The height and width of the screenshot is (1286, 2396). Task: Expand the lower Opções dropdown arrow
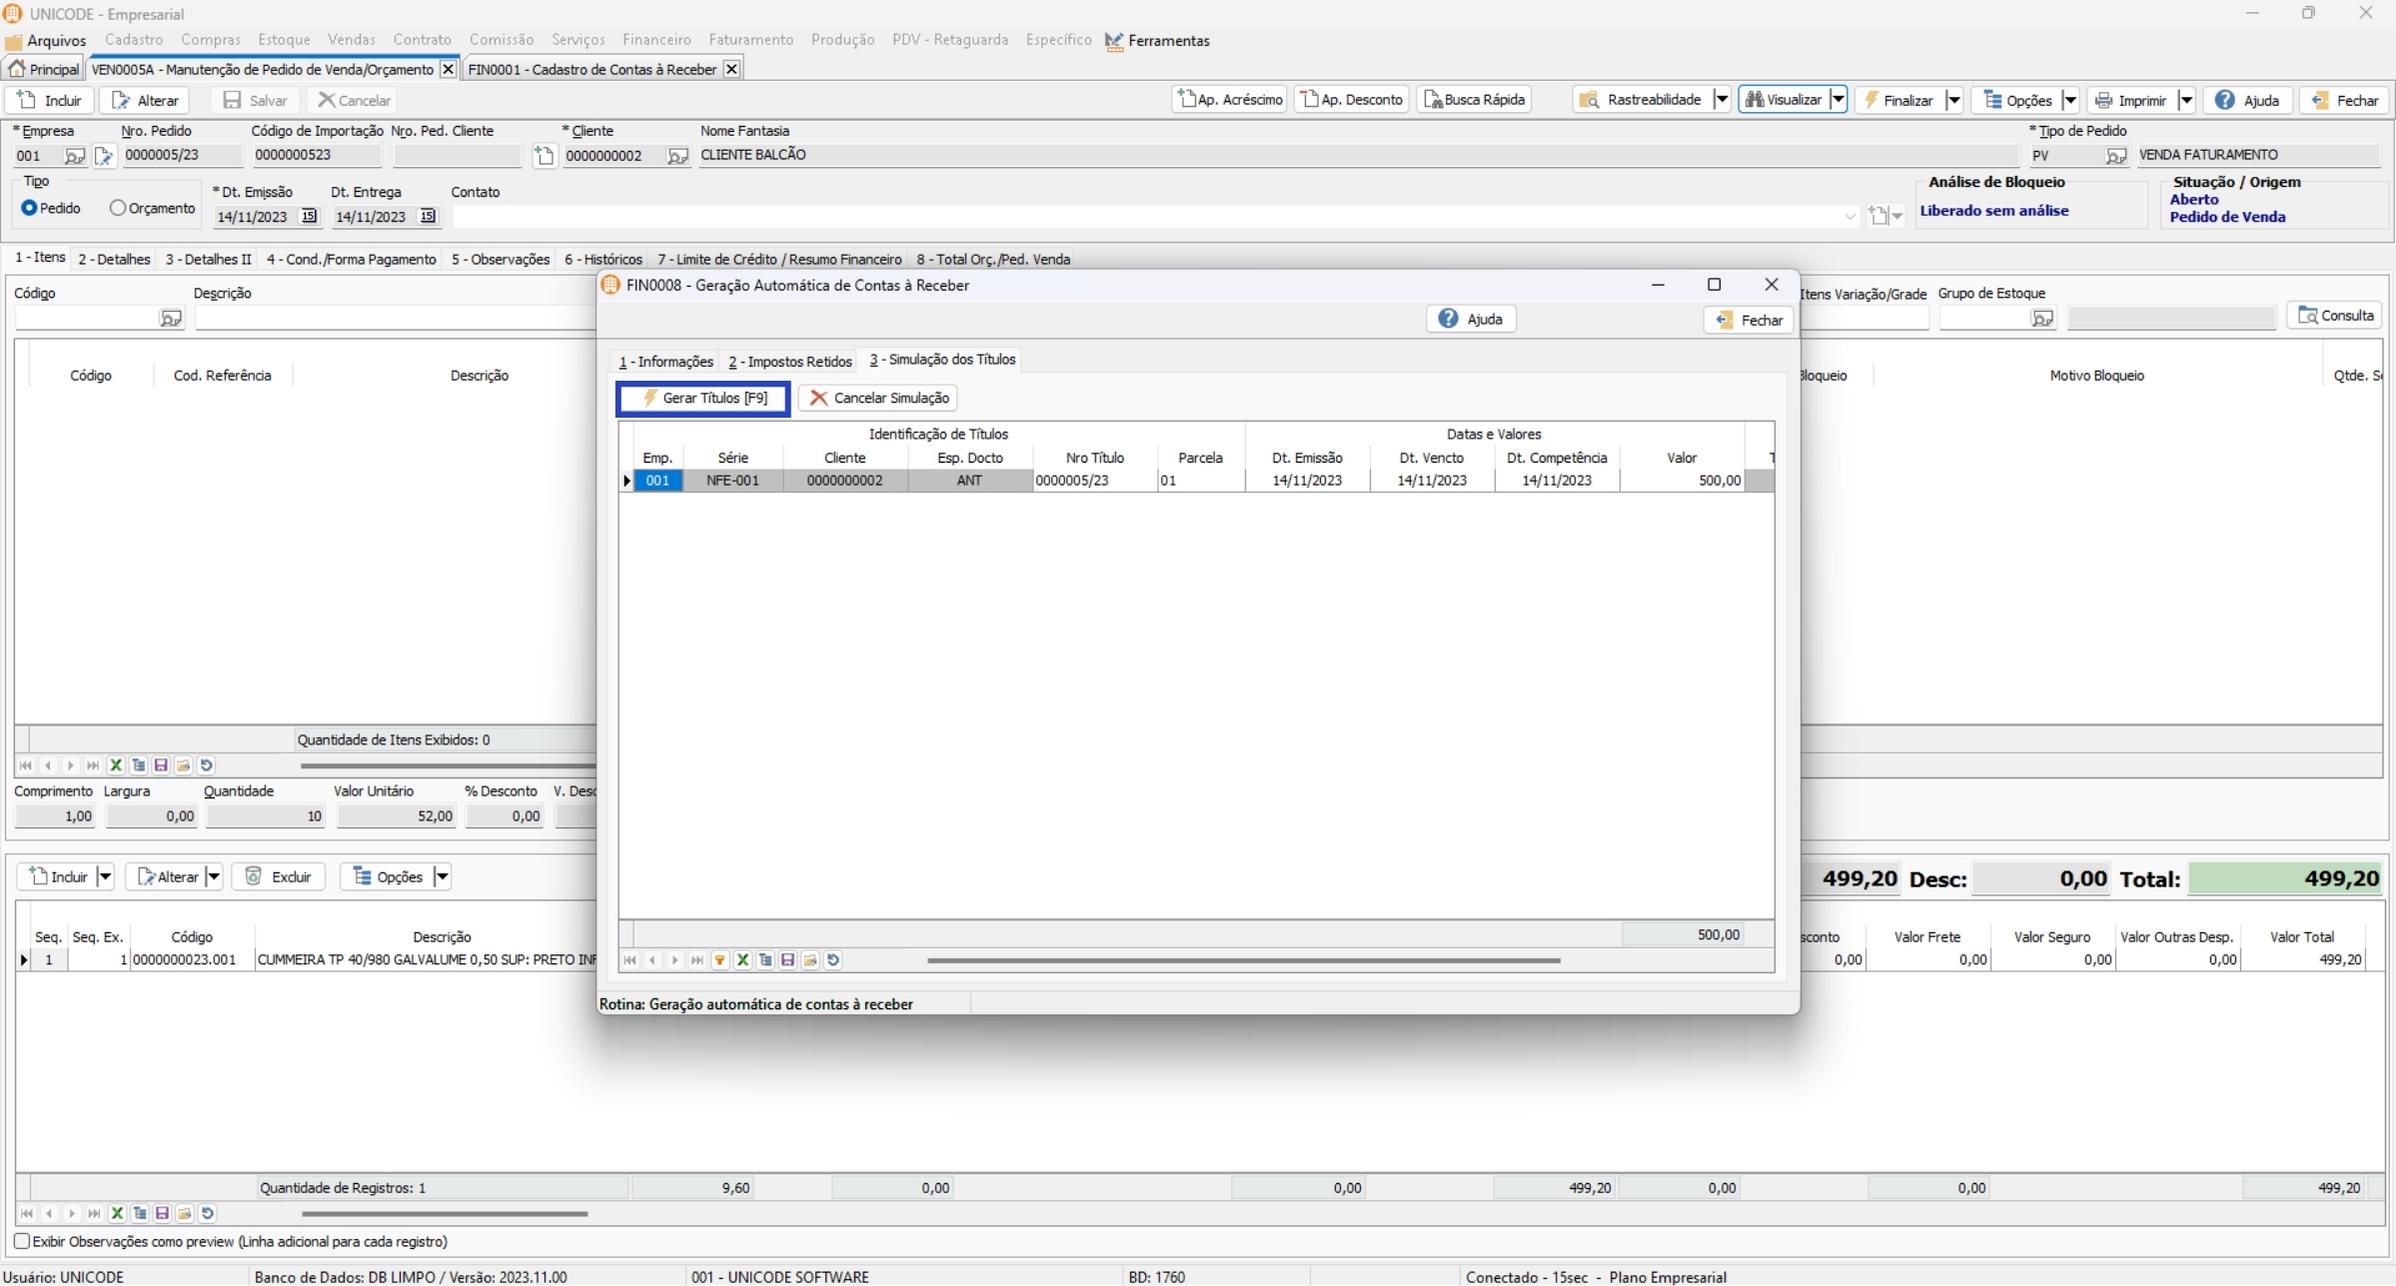coord(442,877)
